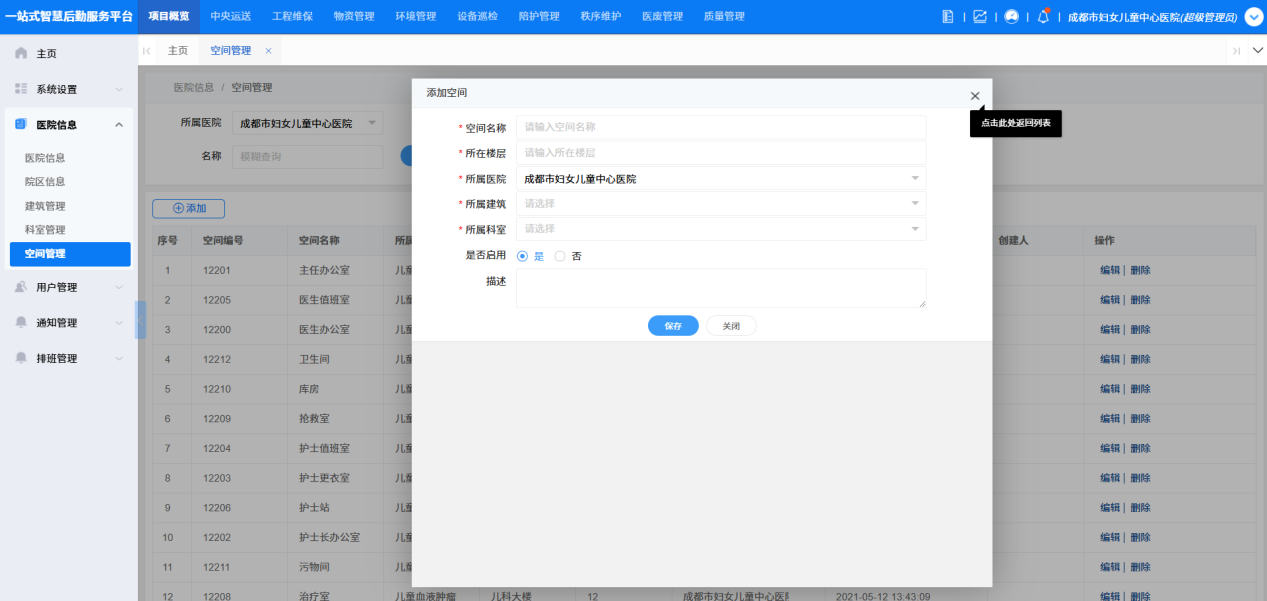Expand 排班管理 sidebar chevron
Screen dimensions: 1267x601
coord(119,358)
